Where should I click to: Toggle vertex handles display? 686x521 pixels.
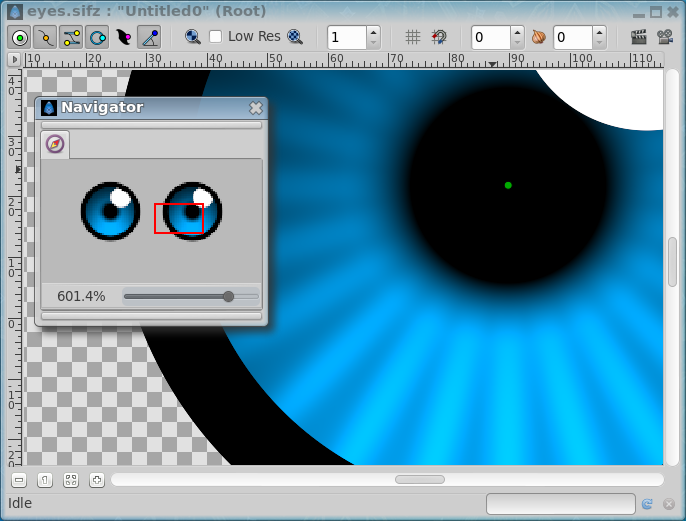pyautogui.click(x=46, y=37)
